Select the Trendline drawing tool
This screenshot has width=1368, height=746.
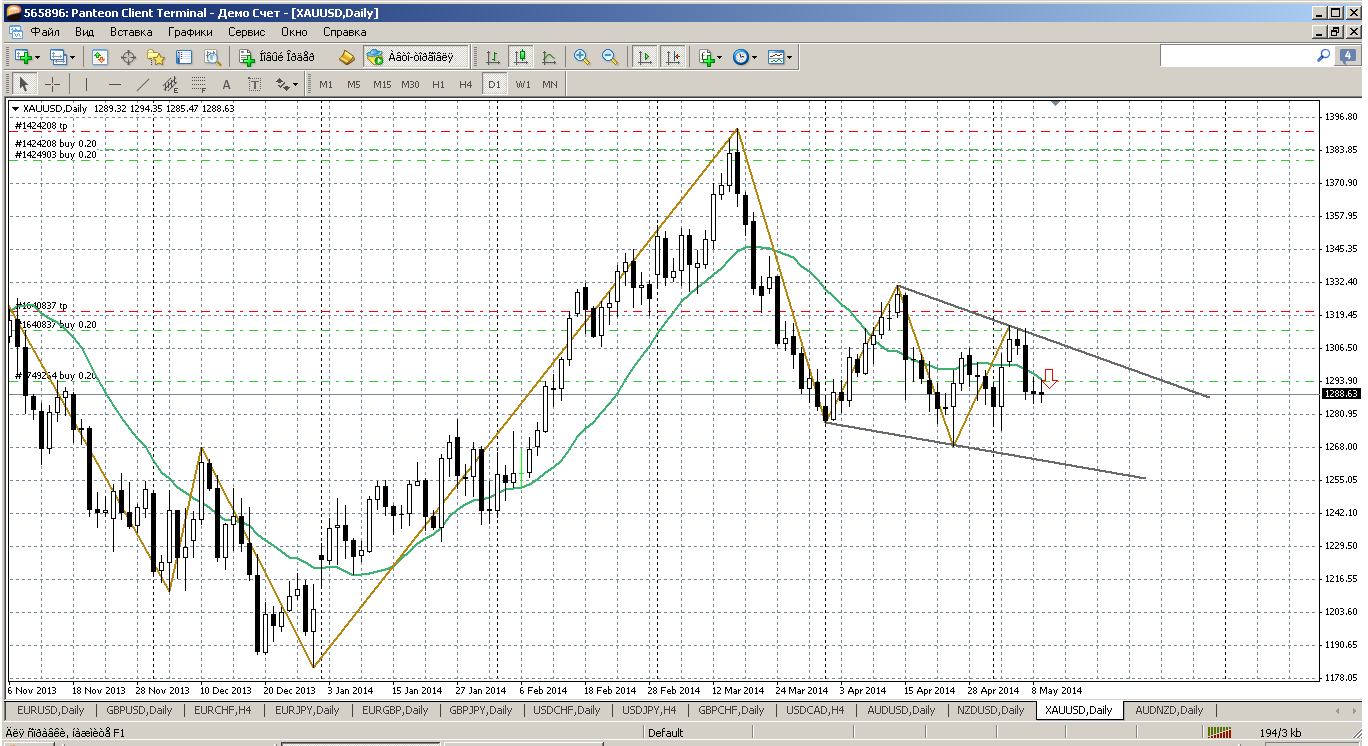pyautogui.click(x=143, y=85)
